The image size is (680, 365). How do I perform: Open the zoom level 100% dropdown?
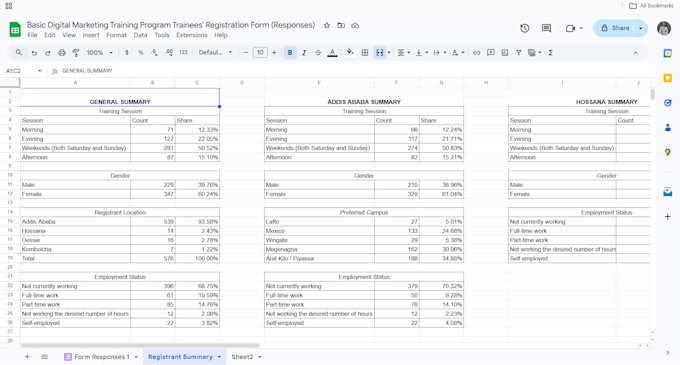(x=99, y=52)
